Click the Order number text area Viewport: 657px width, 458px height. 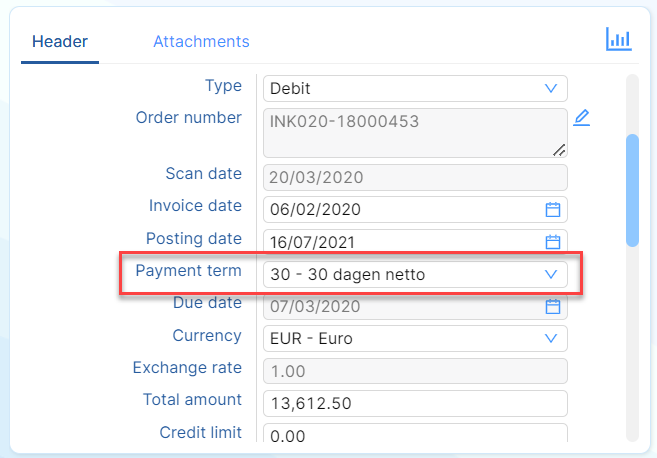pos(415,133)
